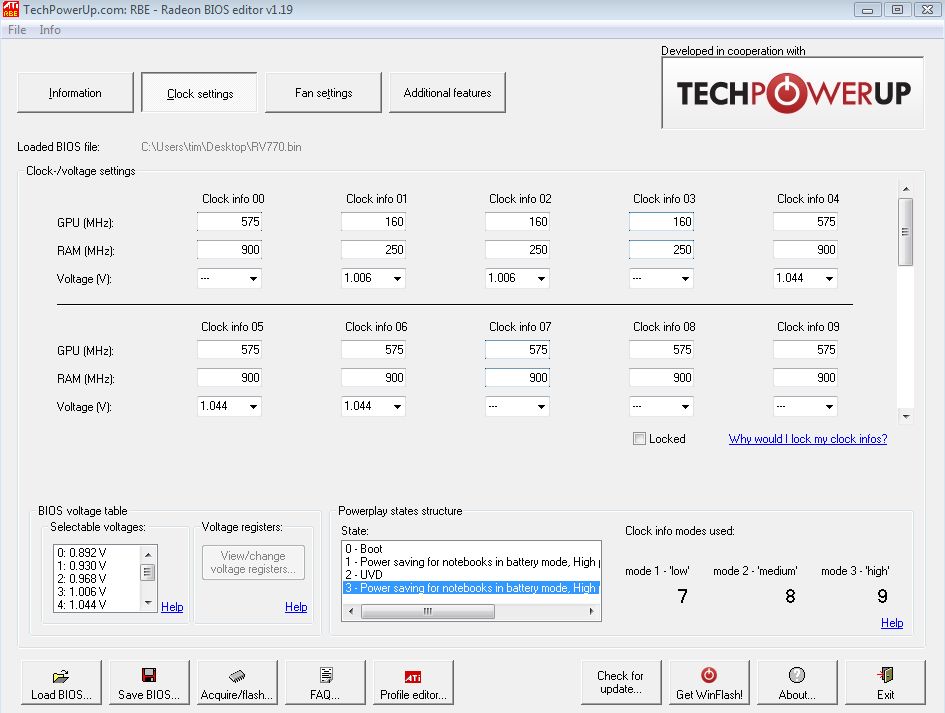Viewport: 945px width, 713px height.
Task: Click left arrow of Powerplay states scrollbar
Action: [x=351, y=611]
